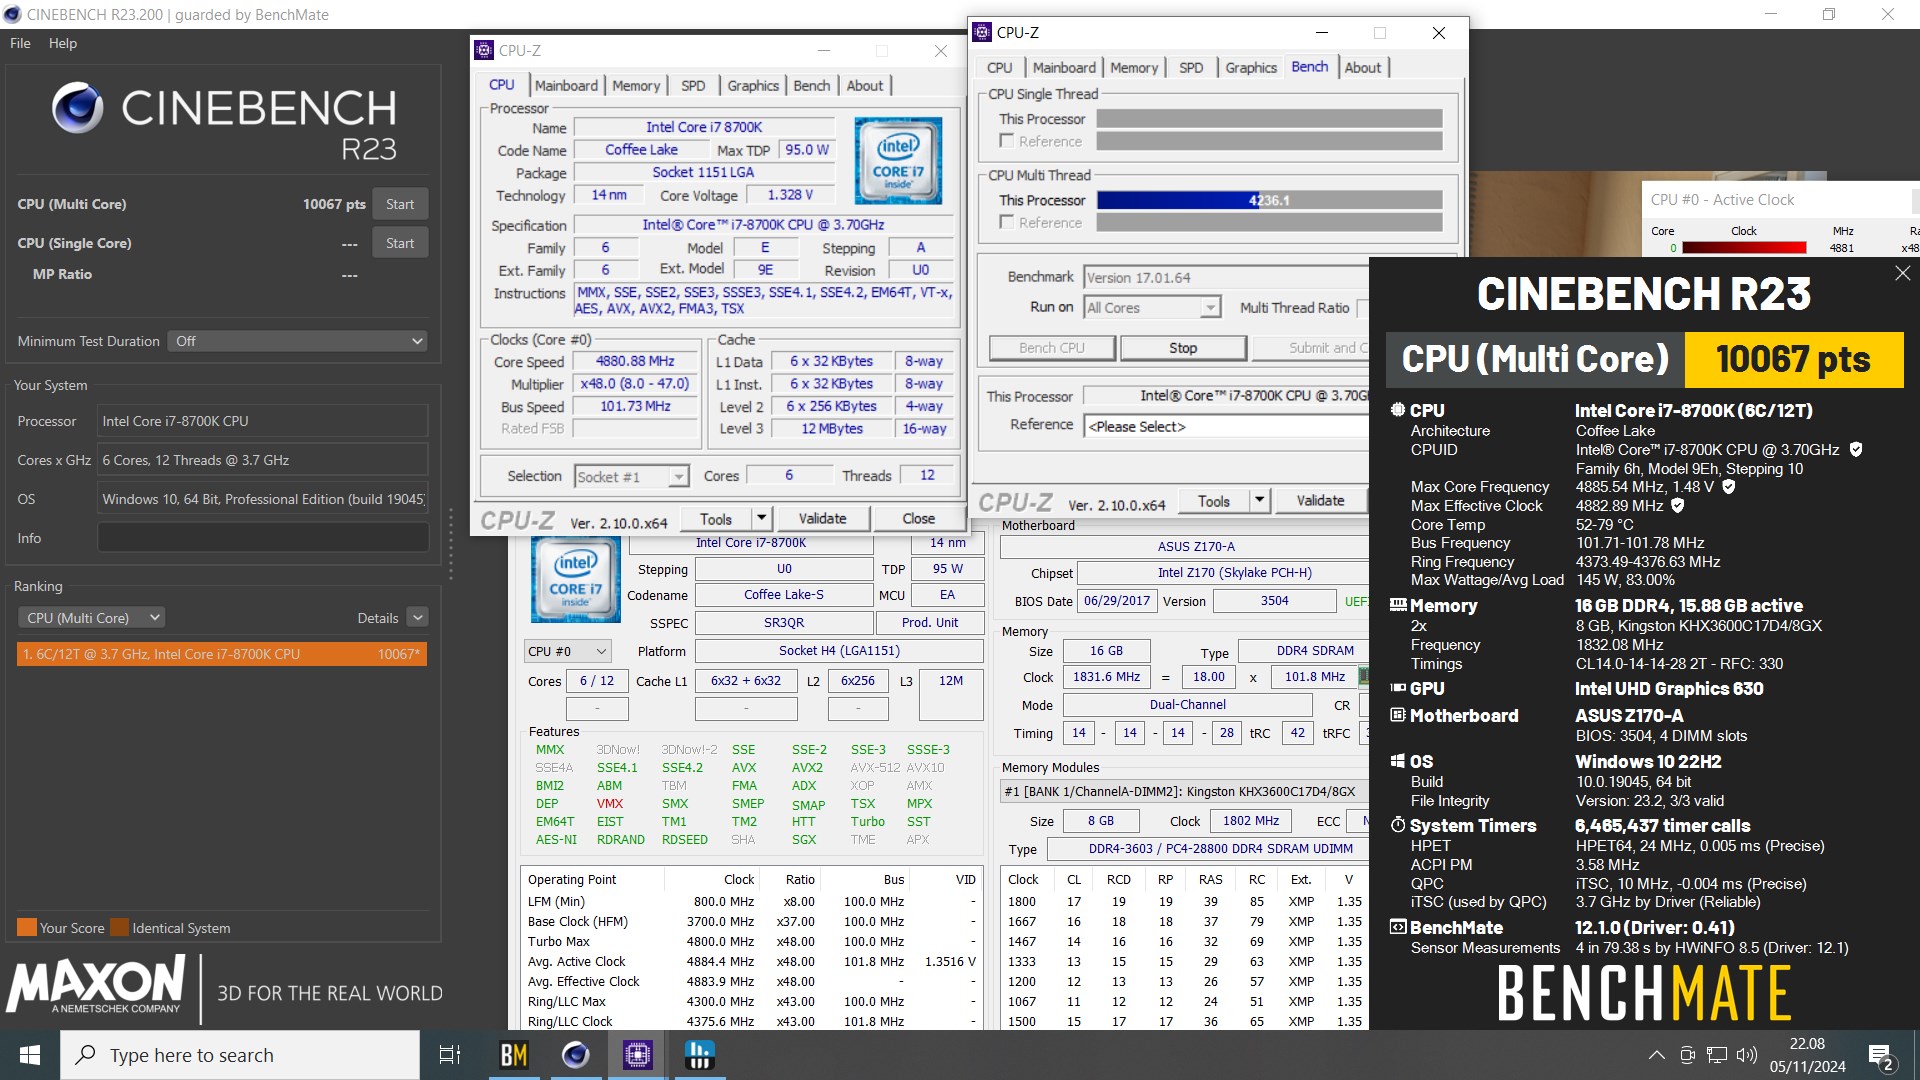This screenshot has width=1920, height=1080.
Task: Expand Tools arrow in left CPU-Z
Action: tap(761, 519)
